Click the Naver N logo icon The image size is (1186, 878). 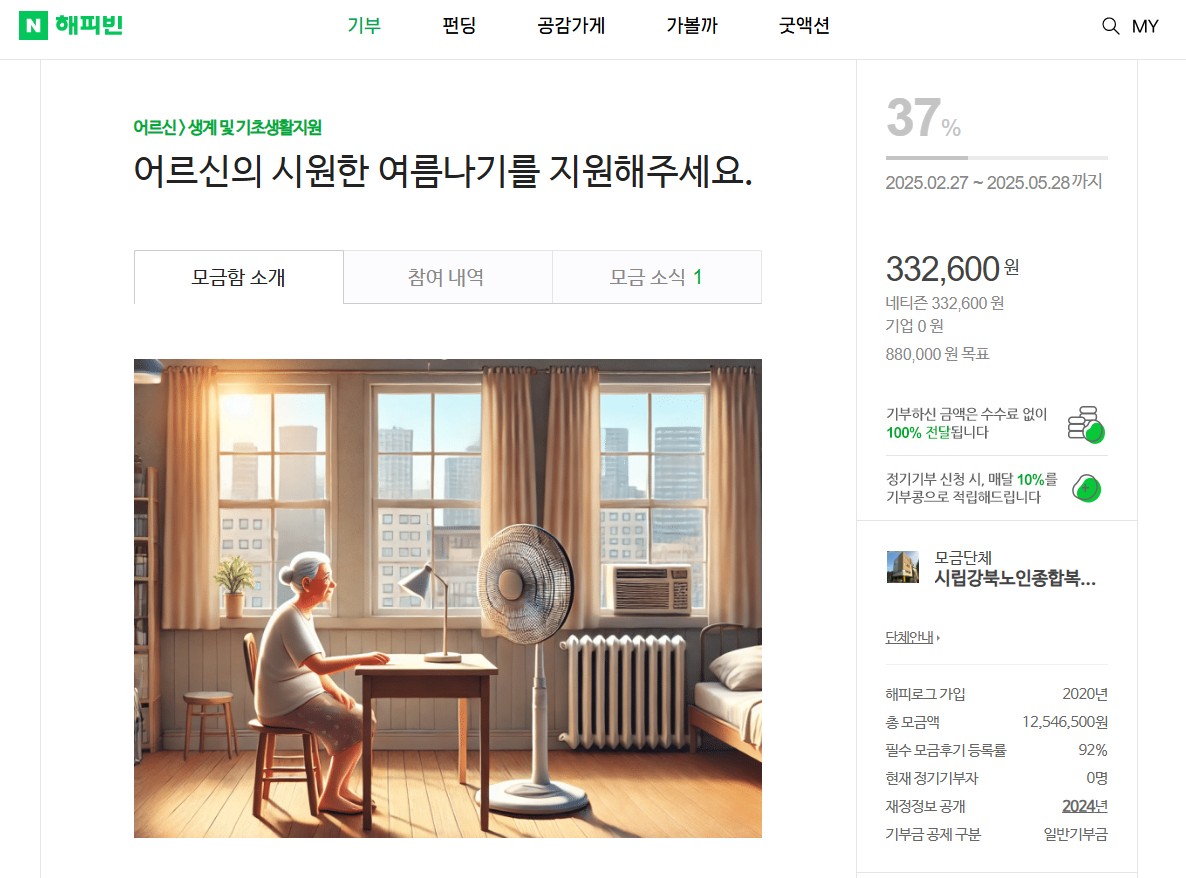33,26
